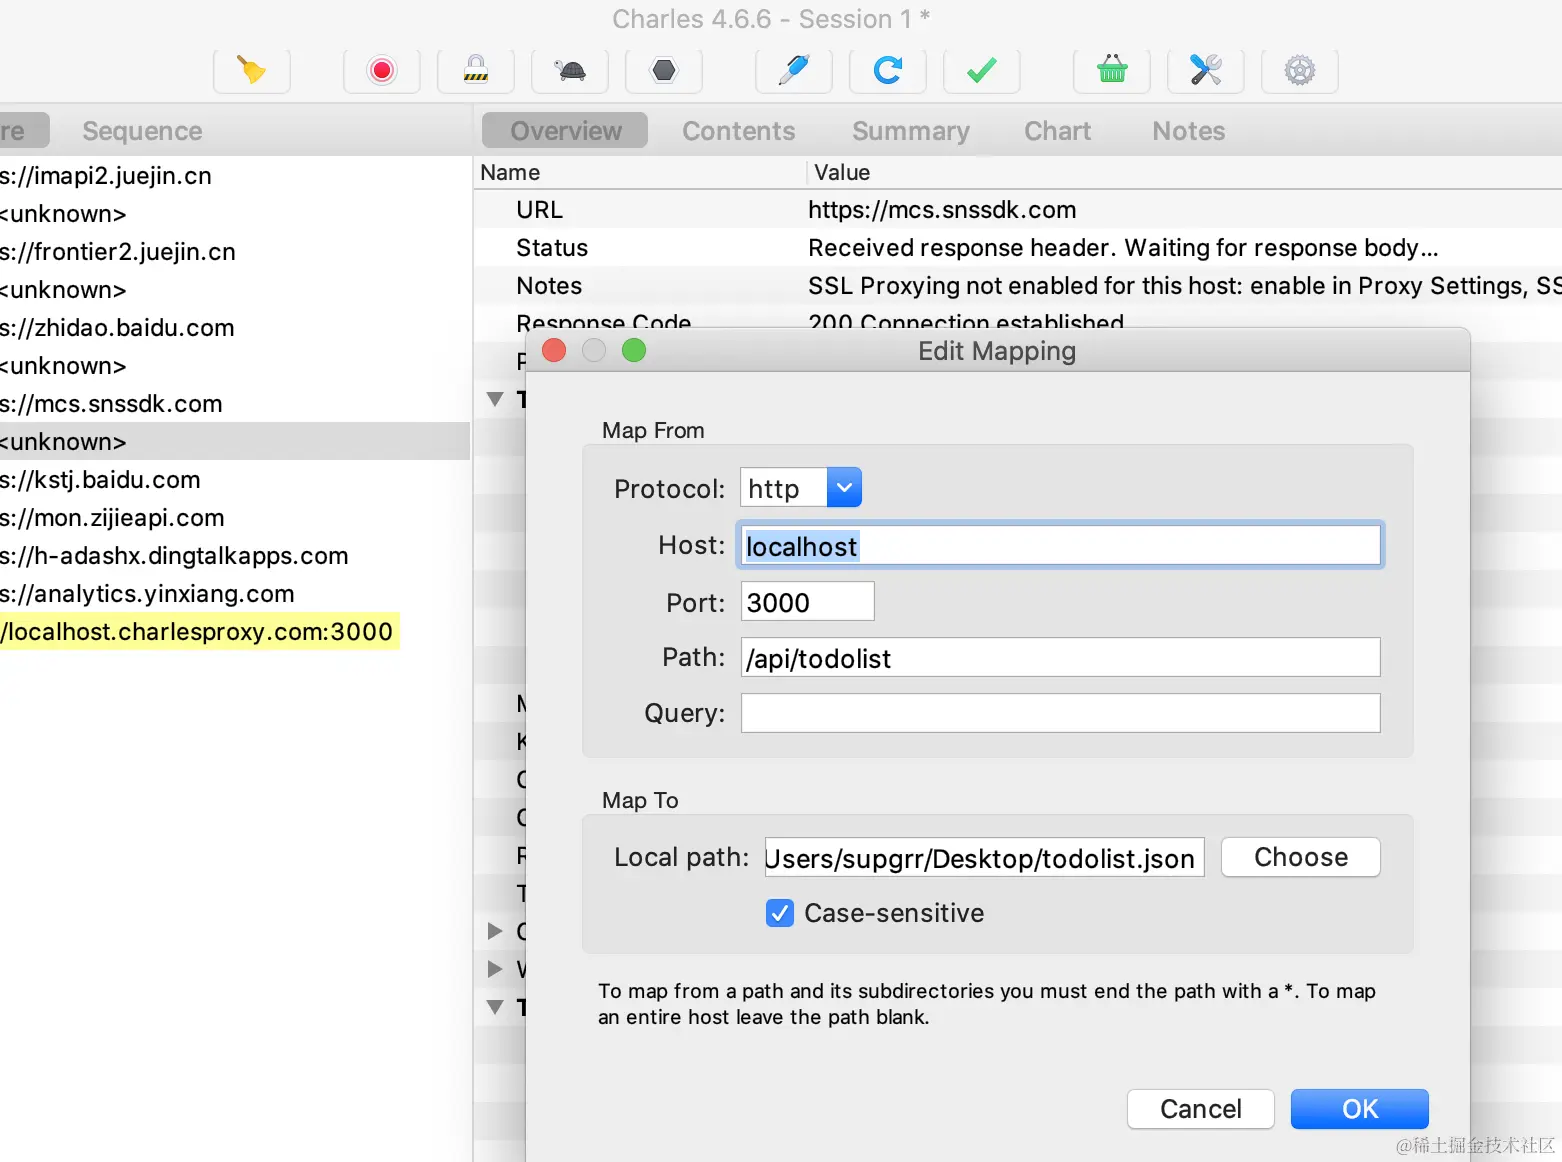The image size is (1562, 1162).
Task: Select the highlighted <unknown> row
Action: [x=235, y=441]
